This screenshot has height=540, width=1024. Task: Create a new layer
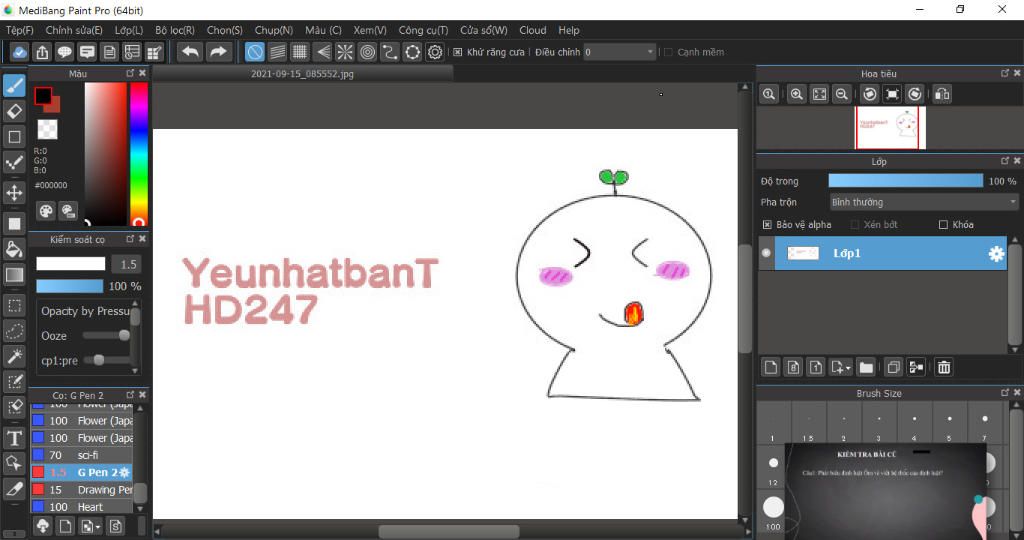point(771,367)
